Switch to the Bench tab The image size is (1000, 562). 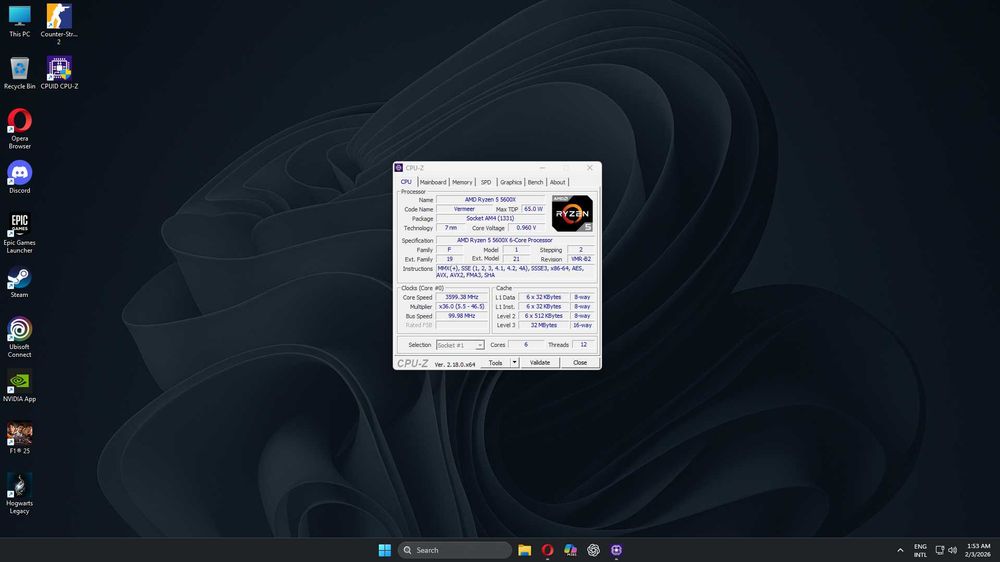pyautogui.click(x=535, y=182)
